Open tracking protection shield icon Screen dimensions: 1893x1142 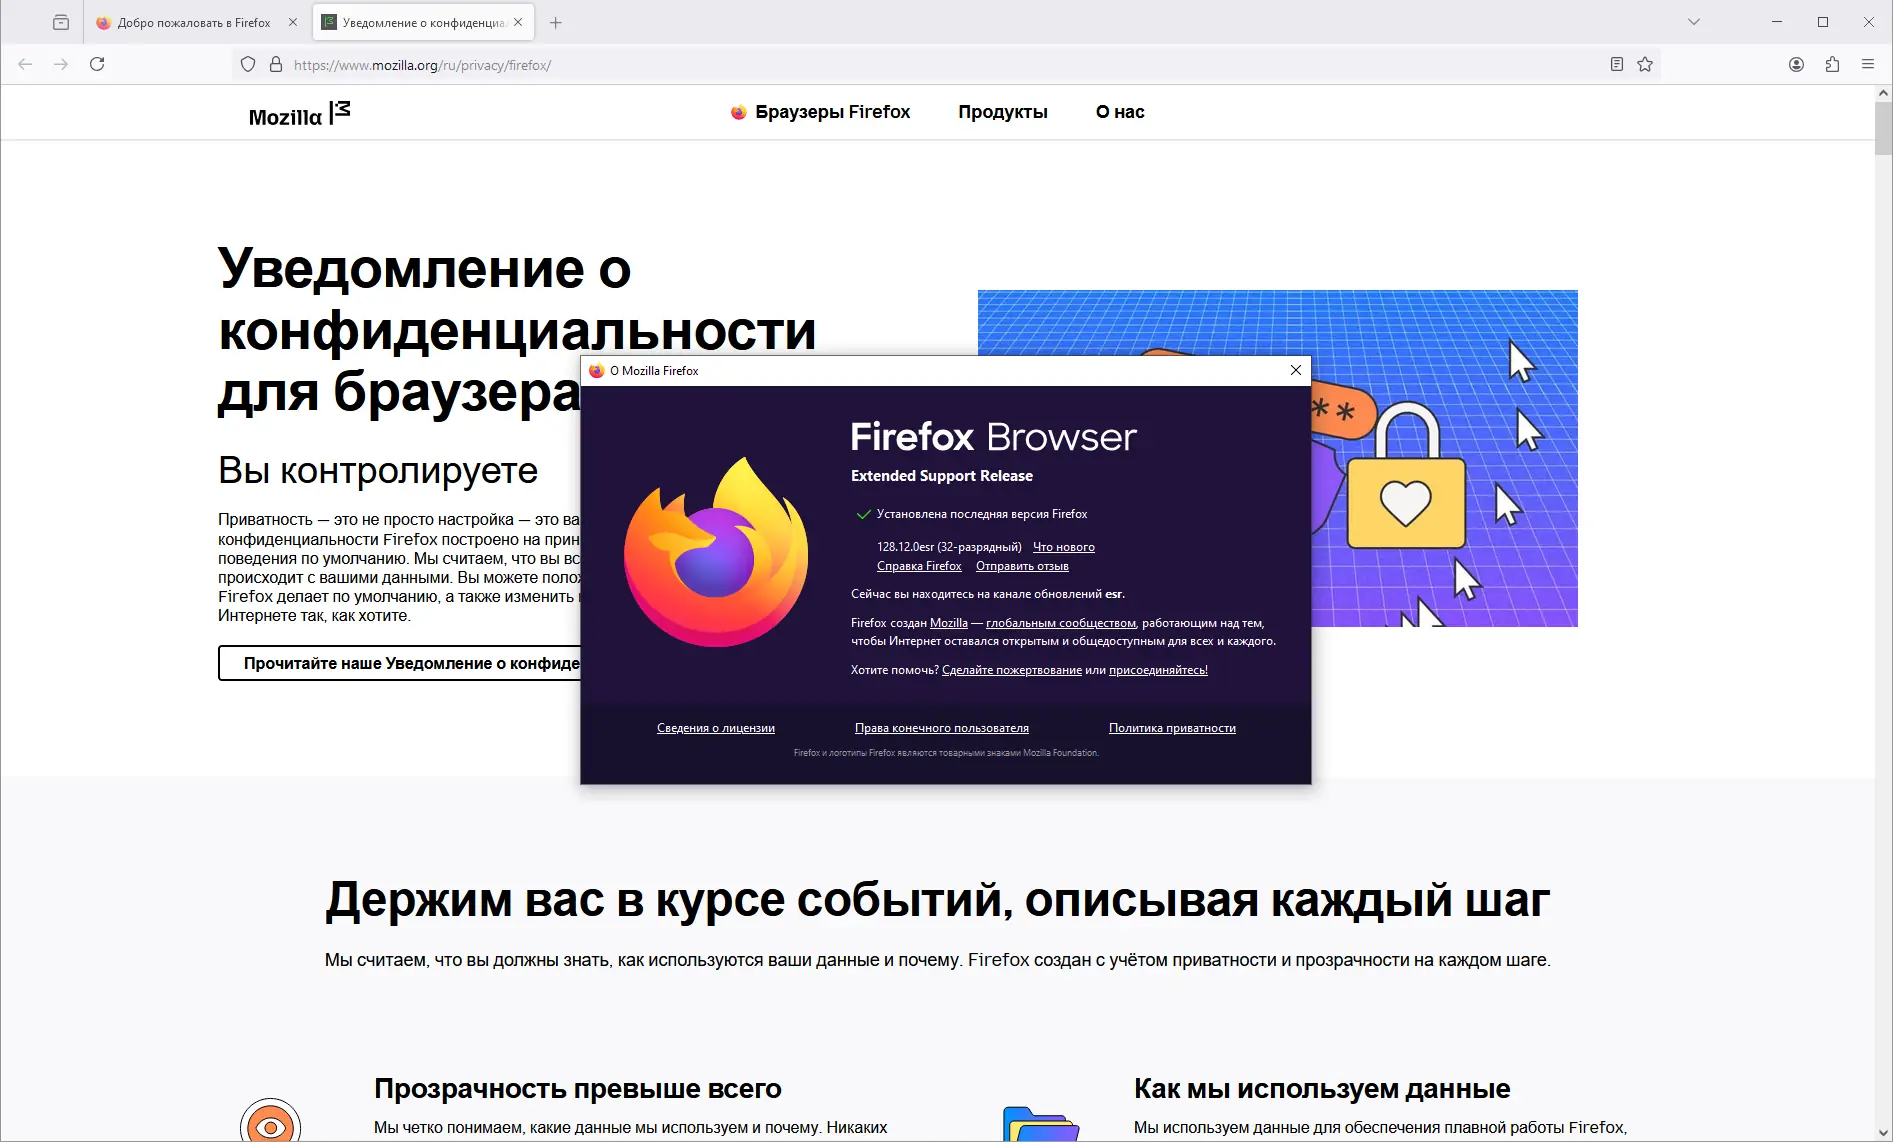click(248, 65)
